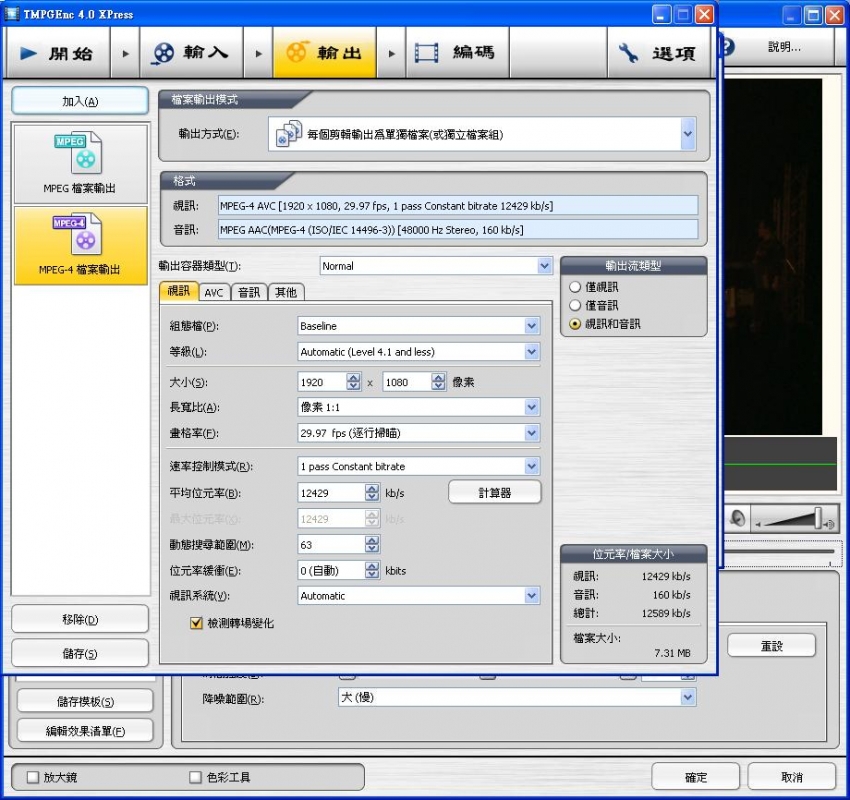Select 僅音訊 (audio only) radio button
The height and width of the screenshot is (800, 850).
coord(575,305)
